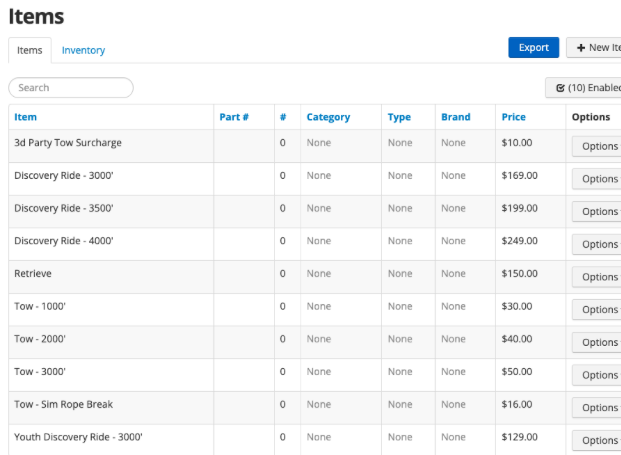Image resolution: width=621 pixels, height=455 pixels.
Task: Sort by the Brand column header
Action: click(456, 117)
